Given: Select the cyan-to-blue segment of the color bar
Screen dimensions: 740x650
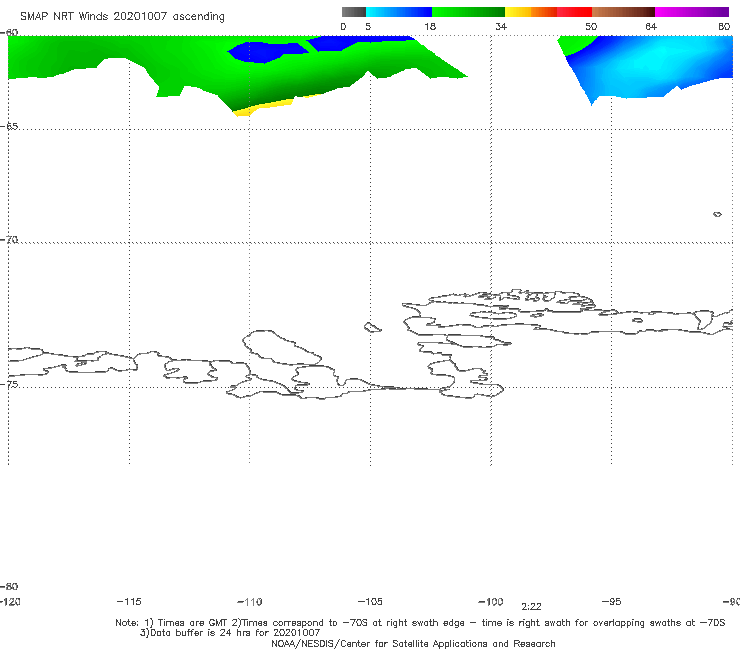Looking at the screenshot, I should click(399, 12).
